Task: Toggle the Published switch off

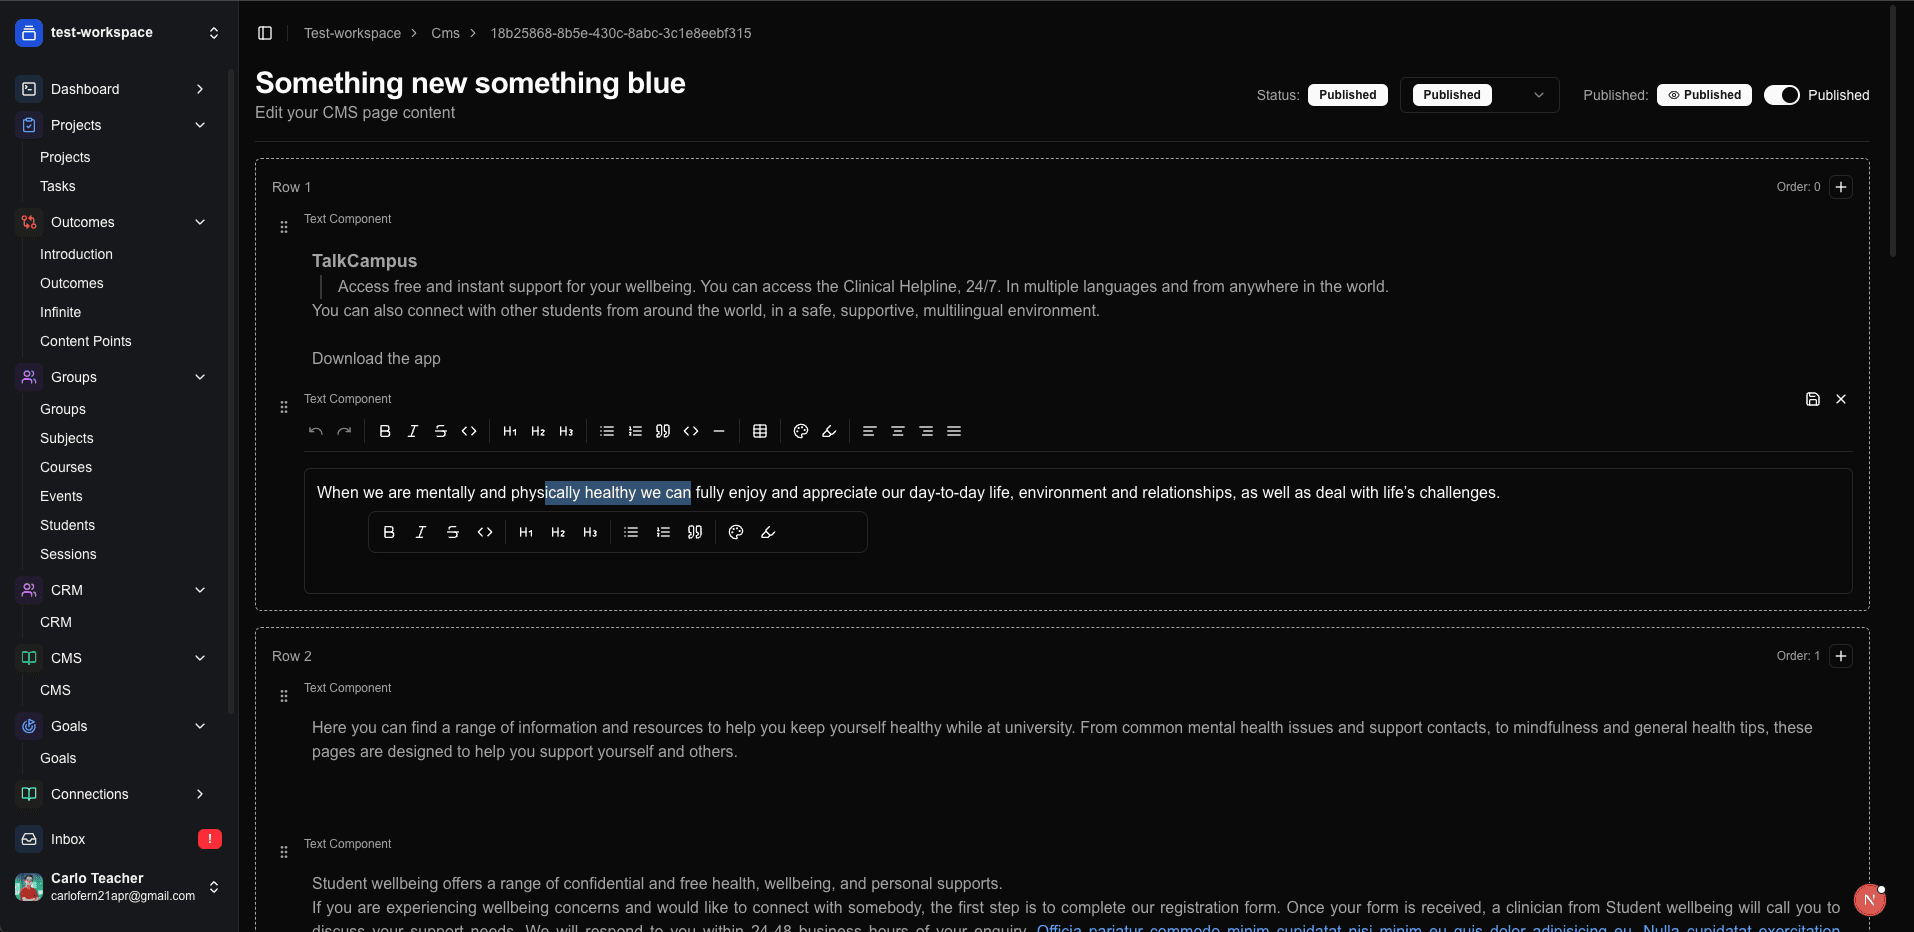Action: pos(1781,95)
